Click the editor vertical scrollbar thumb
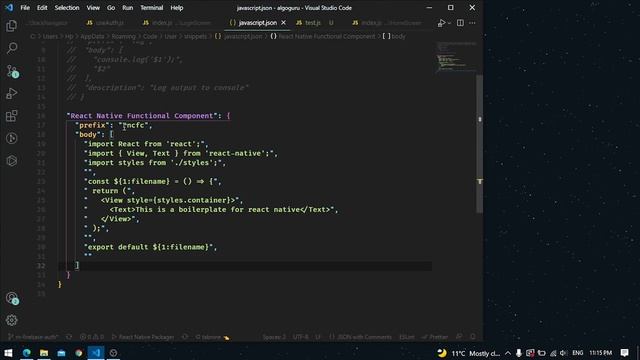This screenshot has height=360, width=640. (480, 144)
